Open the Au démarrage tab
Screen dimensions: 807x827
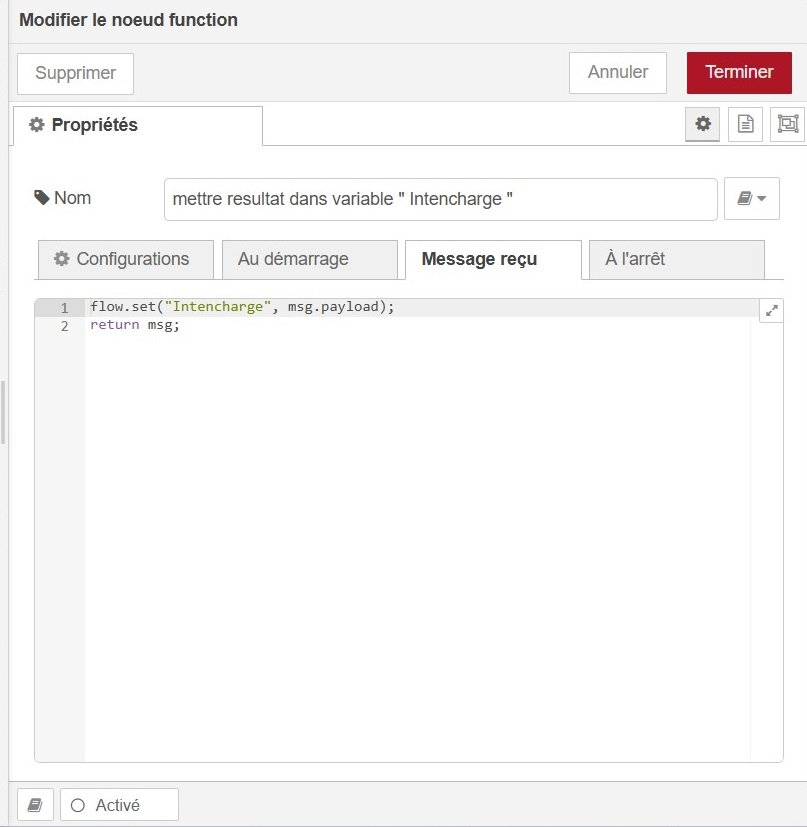pos(309,259)
